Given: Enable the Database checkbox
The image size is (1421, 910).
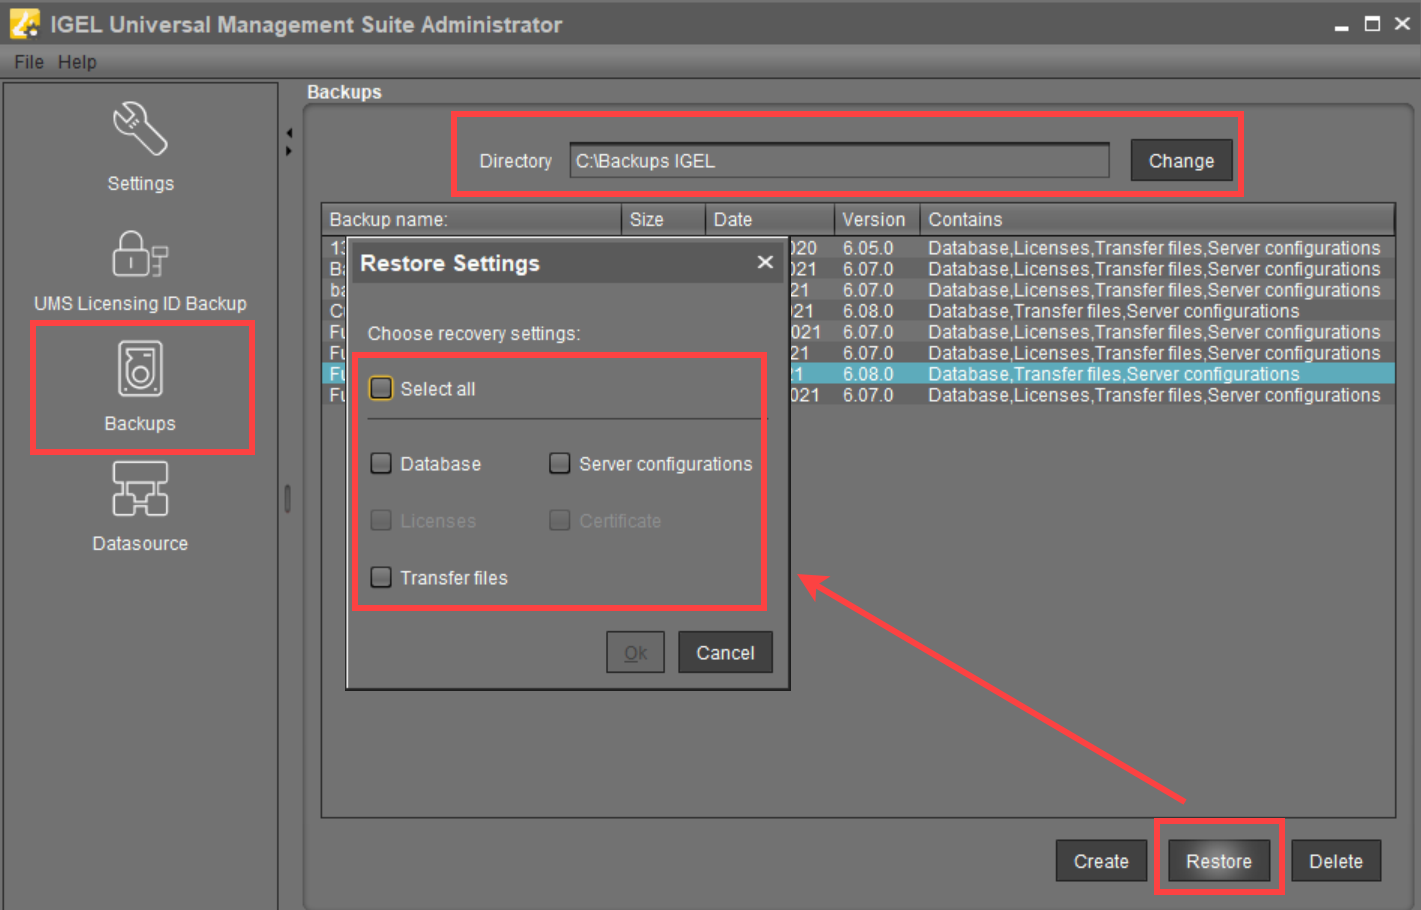Looking at the screenshot, I should [x=381, y=463].
